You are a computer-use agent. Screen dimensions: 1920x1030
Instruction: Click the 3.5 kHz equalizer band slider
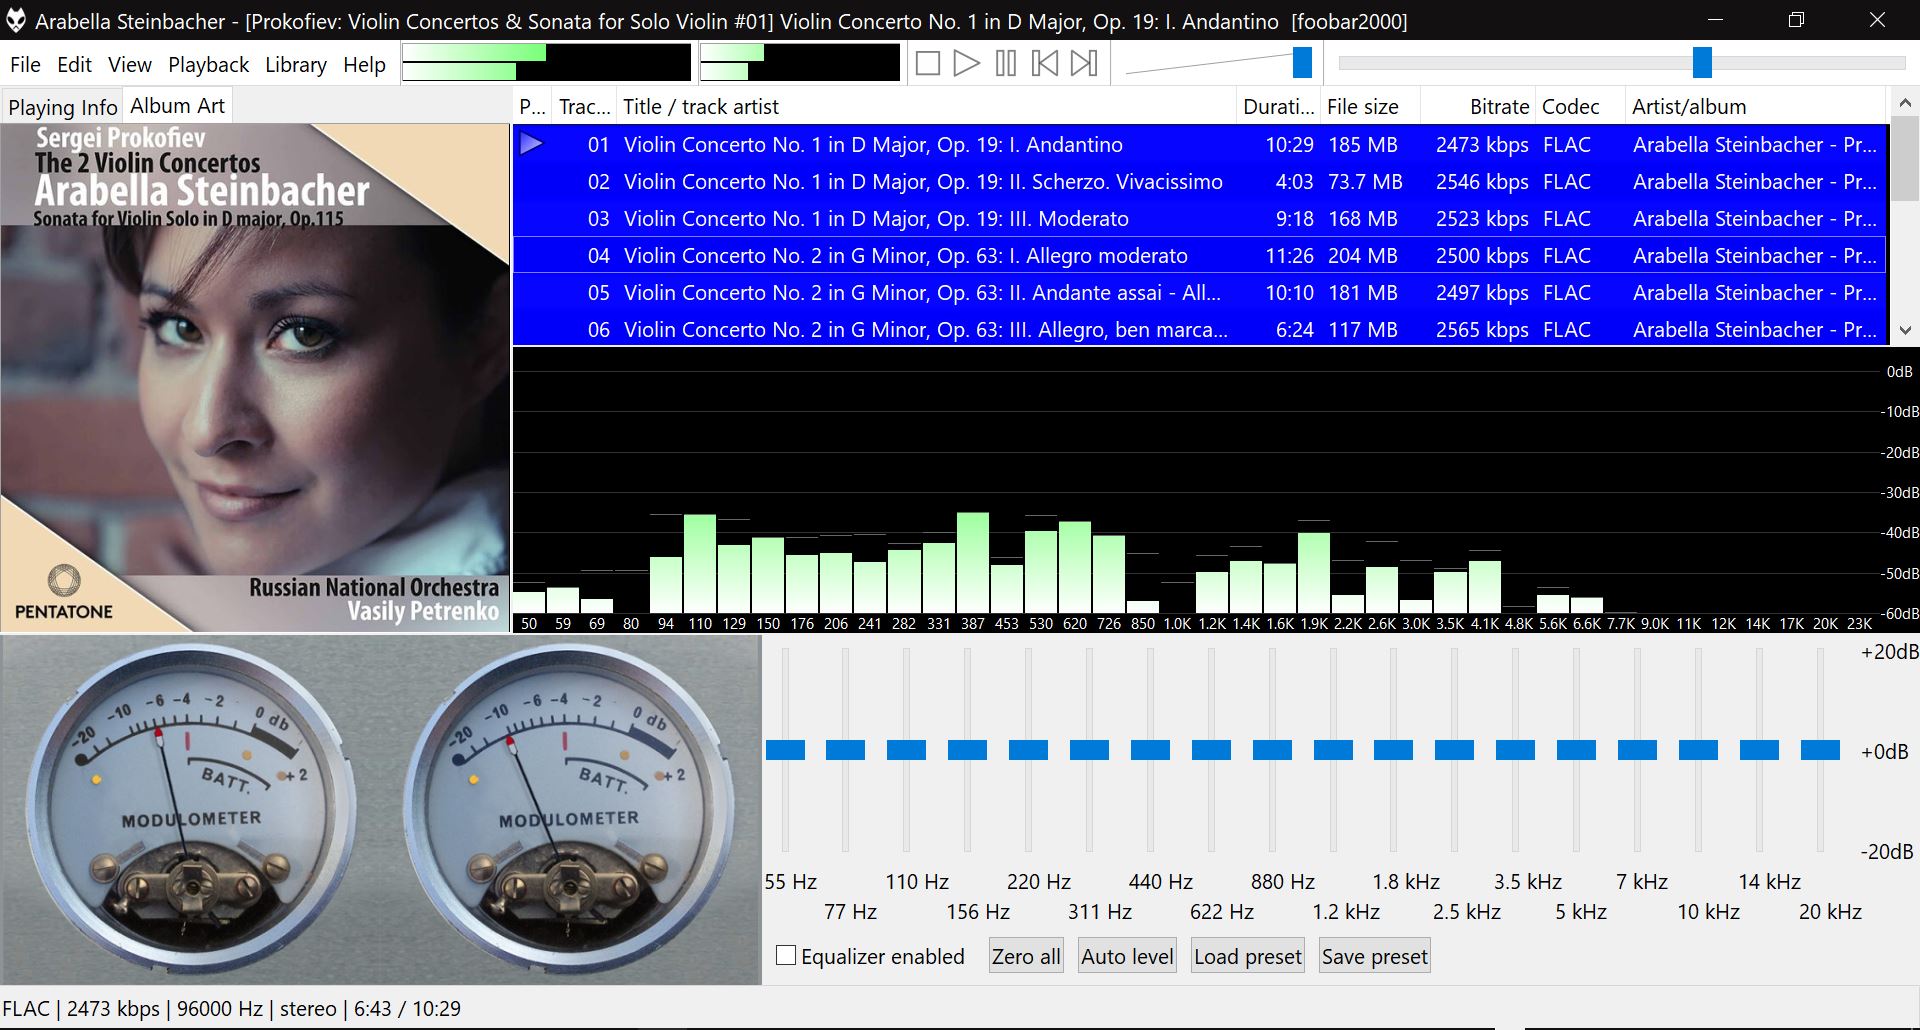click(x=1516, y=750)
